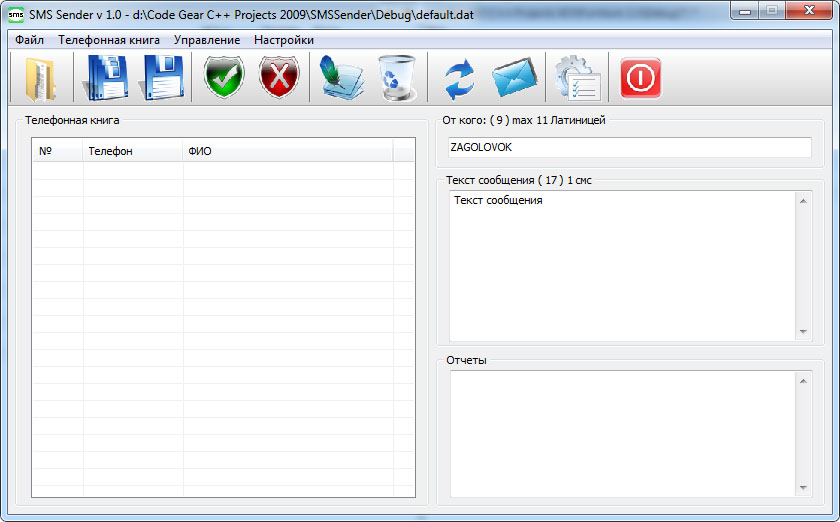The height and width of the screenshot is (522, 840).
Task: Open file with the folder icon
Action: coord(41,78)
